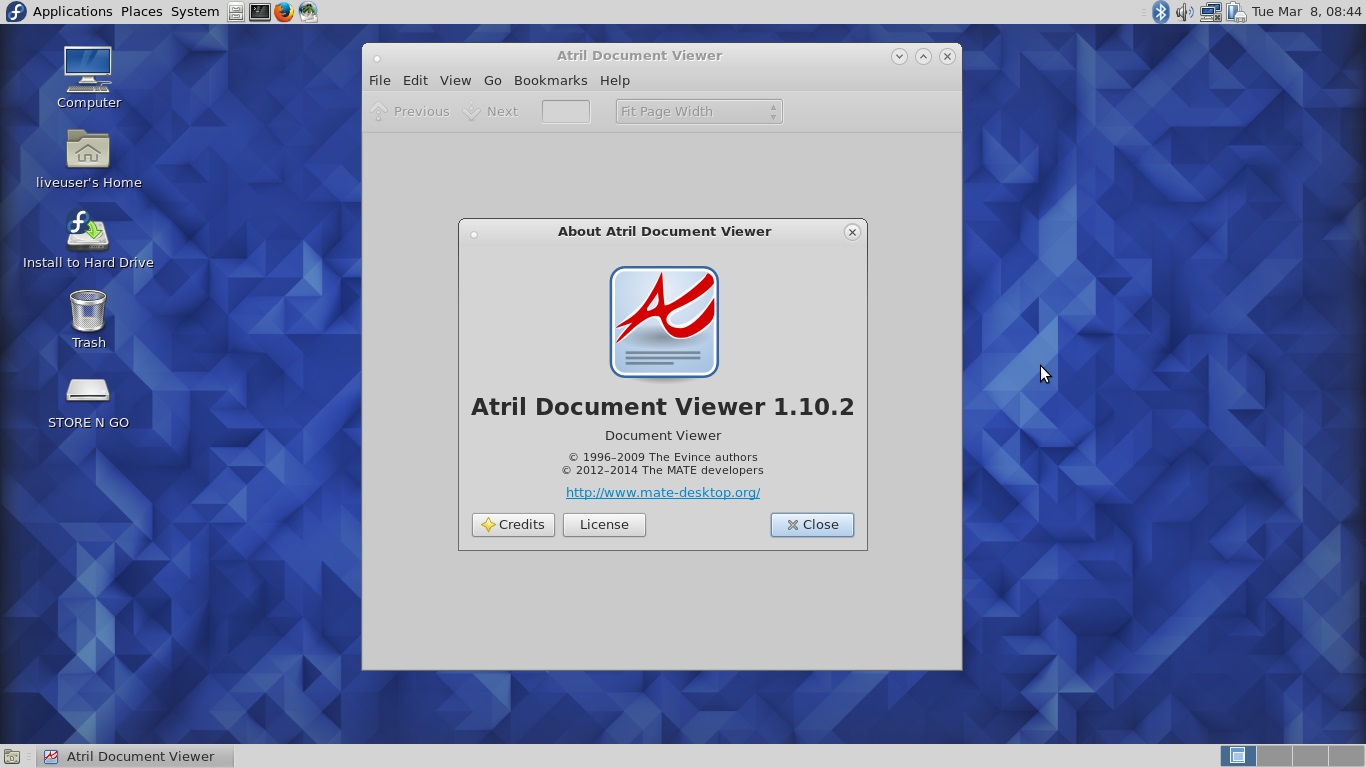Viewport: 1366px width, 768px height.
Task: Open the Bookmarks menu in Atril
Action: click(550, 80)
